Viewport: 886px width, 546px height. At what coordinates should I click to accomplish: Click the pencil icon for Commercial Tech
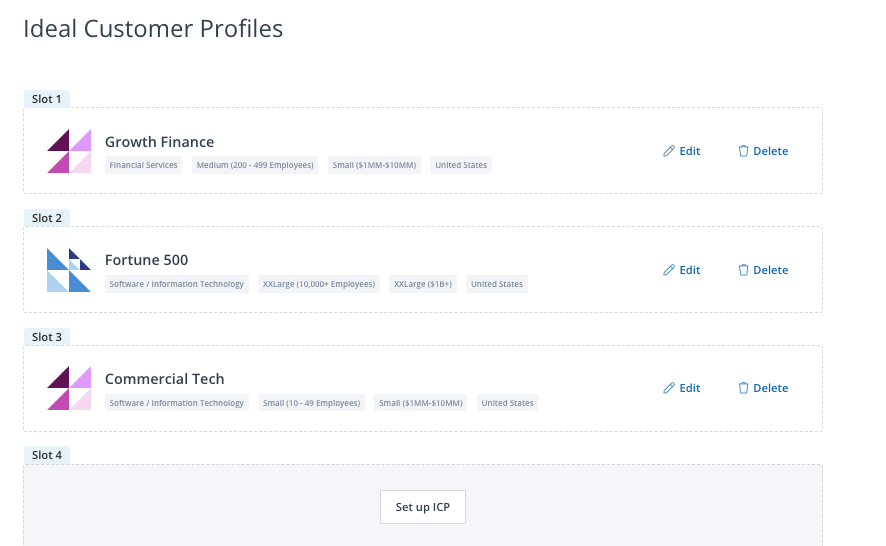click(x=669, y=388)
